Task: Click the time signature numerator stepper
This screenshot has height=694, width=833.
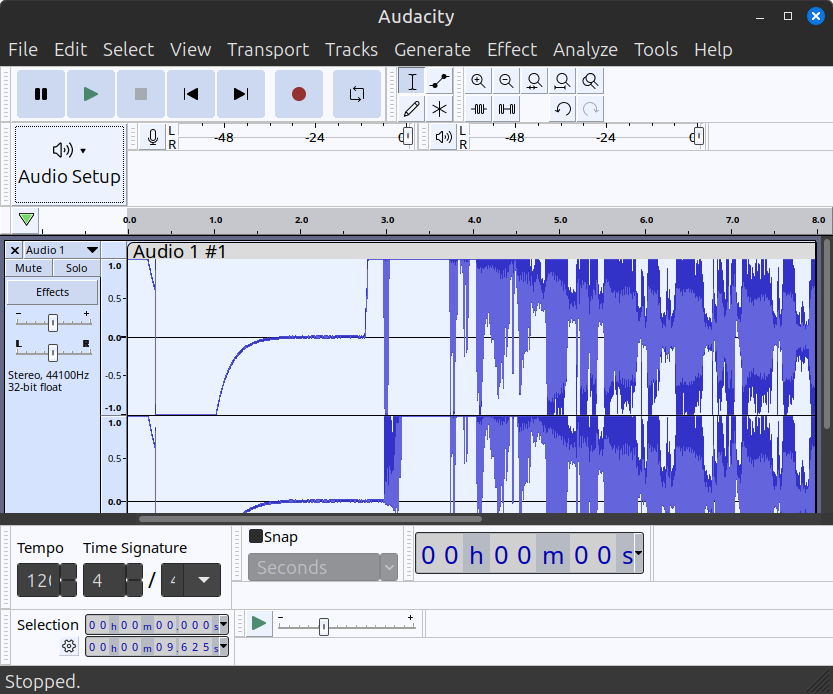Action: coord(134,580)
